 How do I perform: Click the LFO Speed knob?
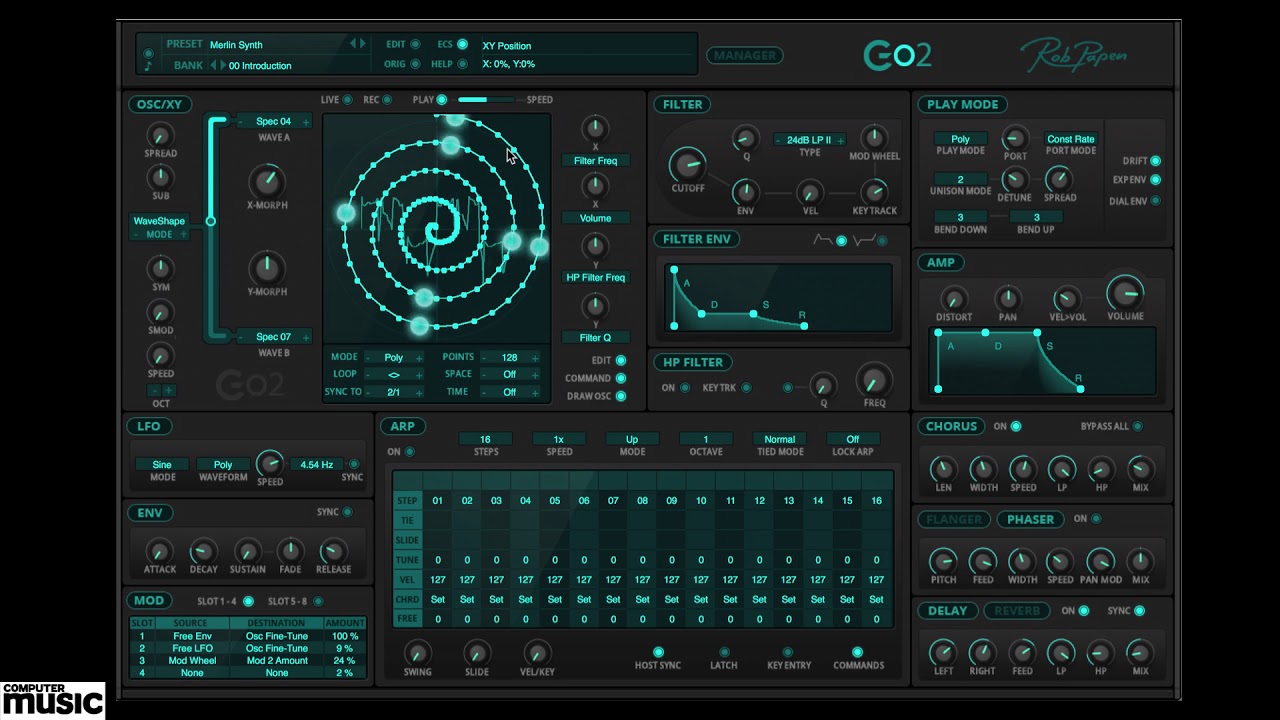pos(269,463)
